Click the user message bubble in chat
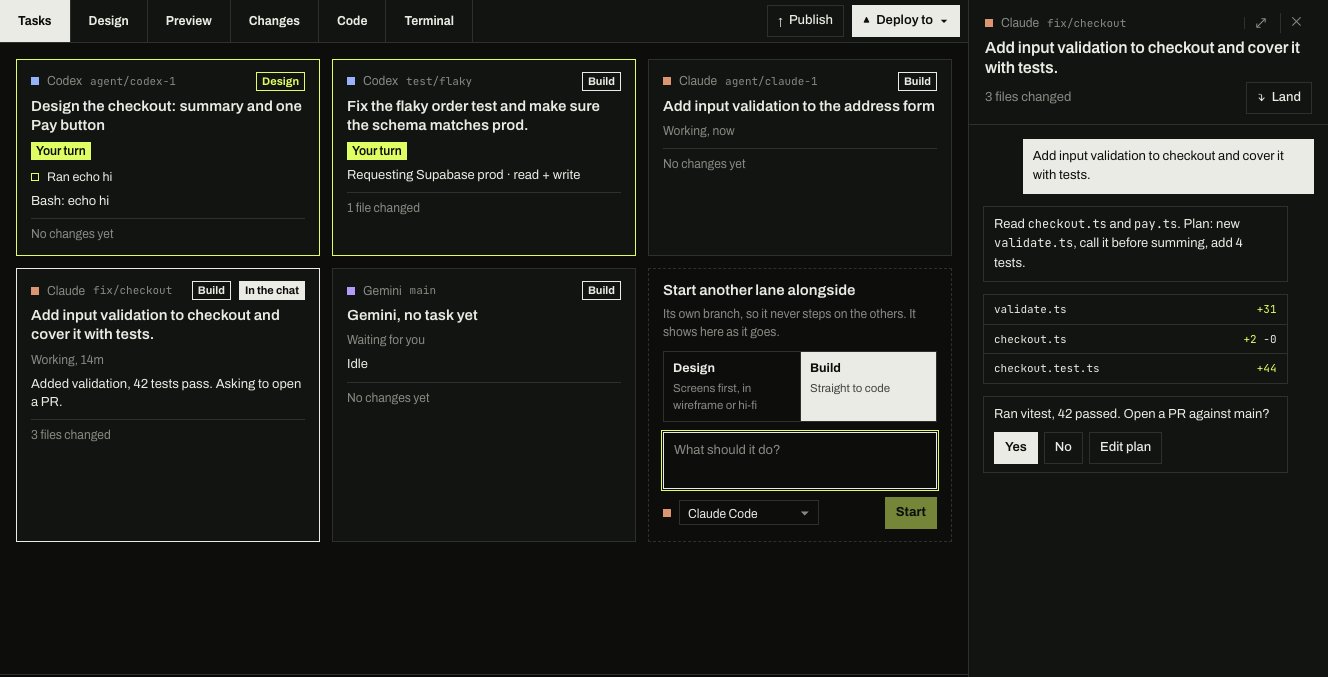Viewport: 1328px width, 677px height. [x=1167, y=165]
